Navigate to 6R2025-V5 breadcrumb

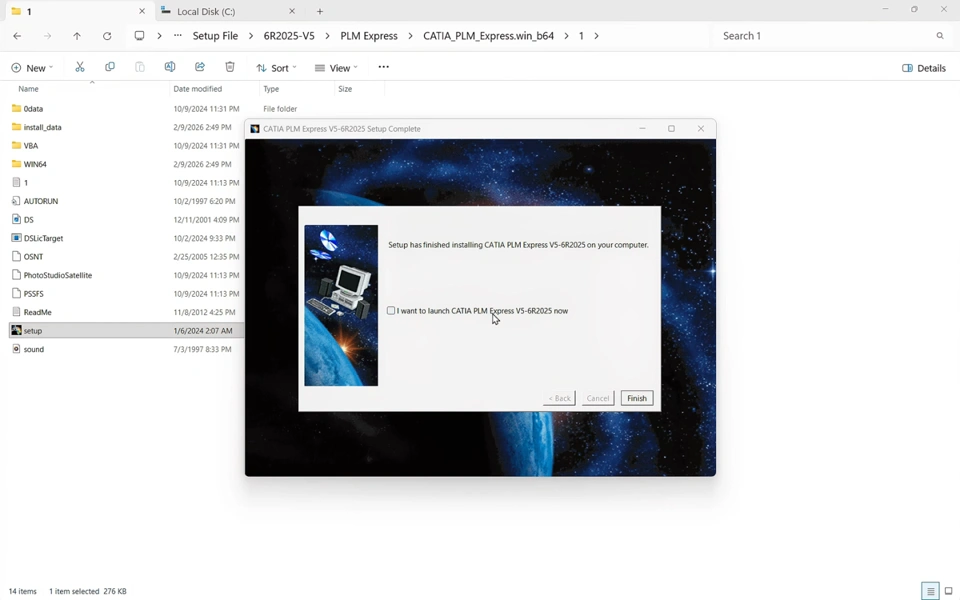click(x=289, y=36)
